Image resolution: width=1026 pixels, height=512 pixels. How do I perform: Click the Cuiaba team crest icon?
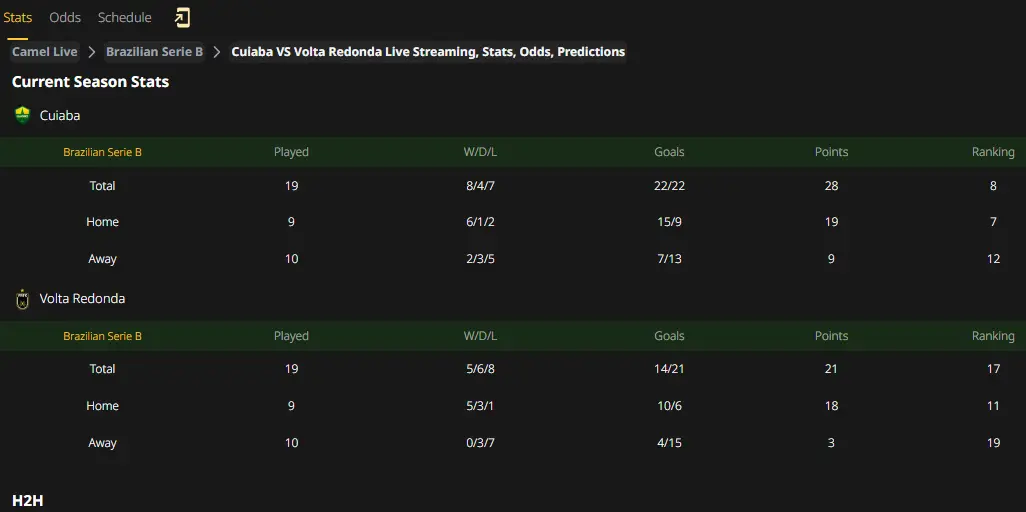pyautogui.click(x=23, y=115)
